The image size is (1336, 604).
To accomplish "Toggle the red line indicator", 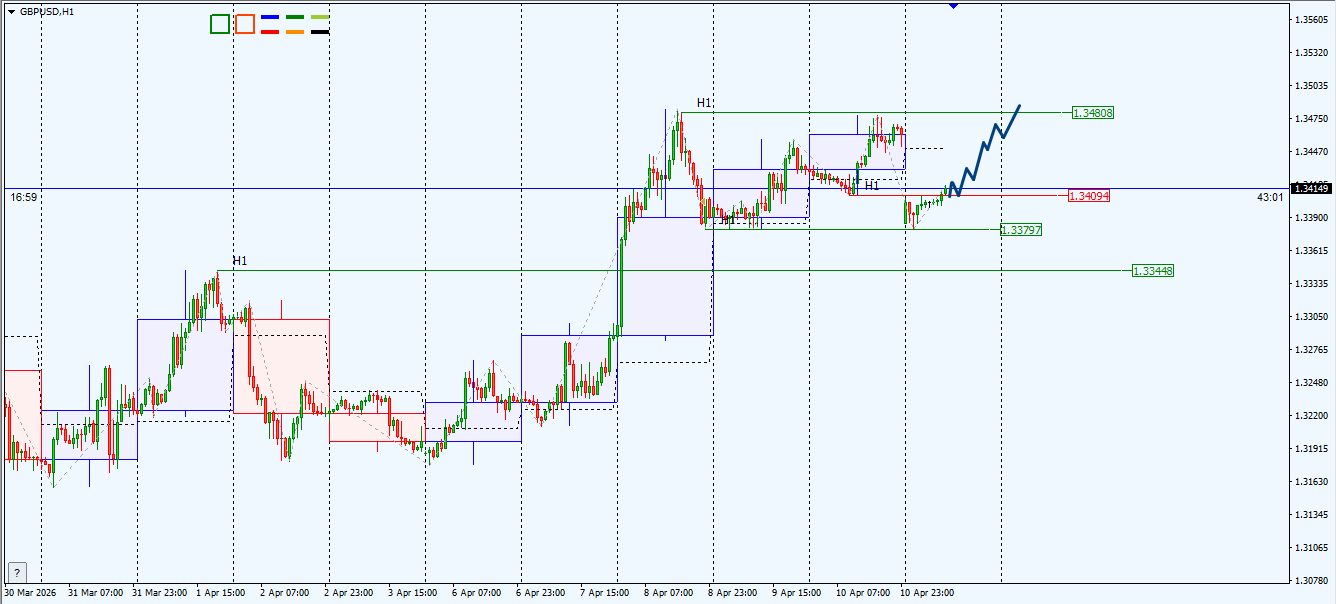I will coord(270,32).
